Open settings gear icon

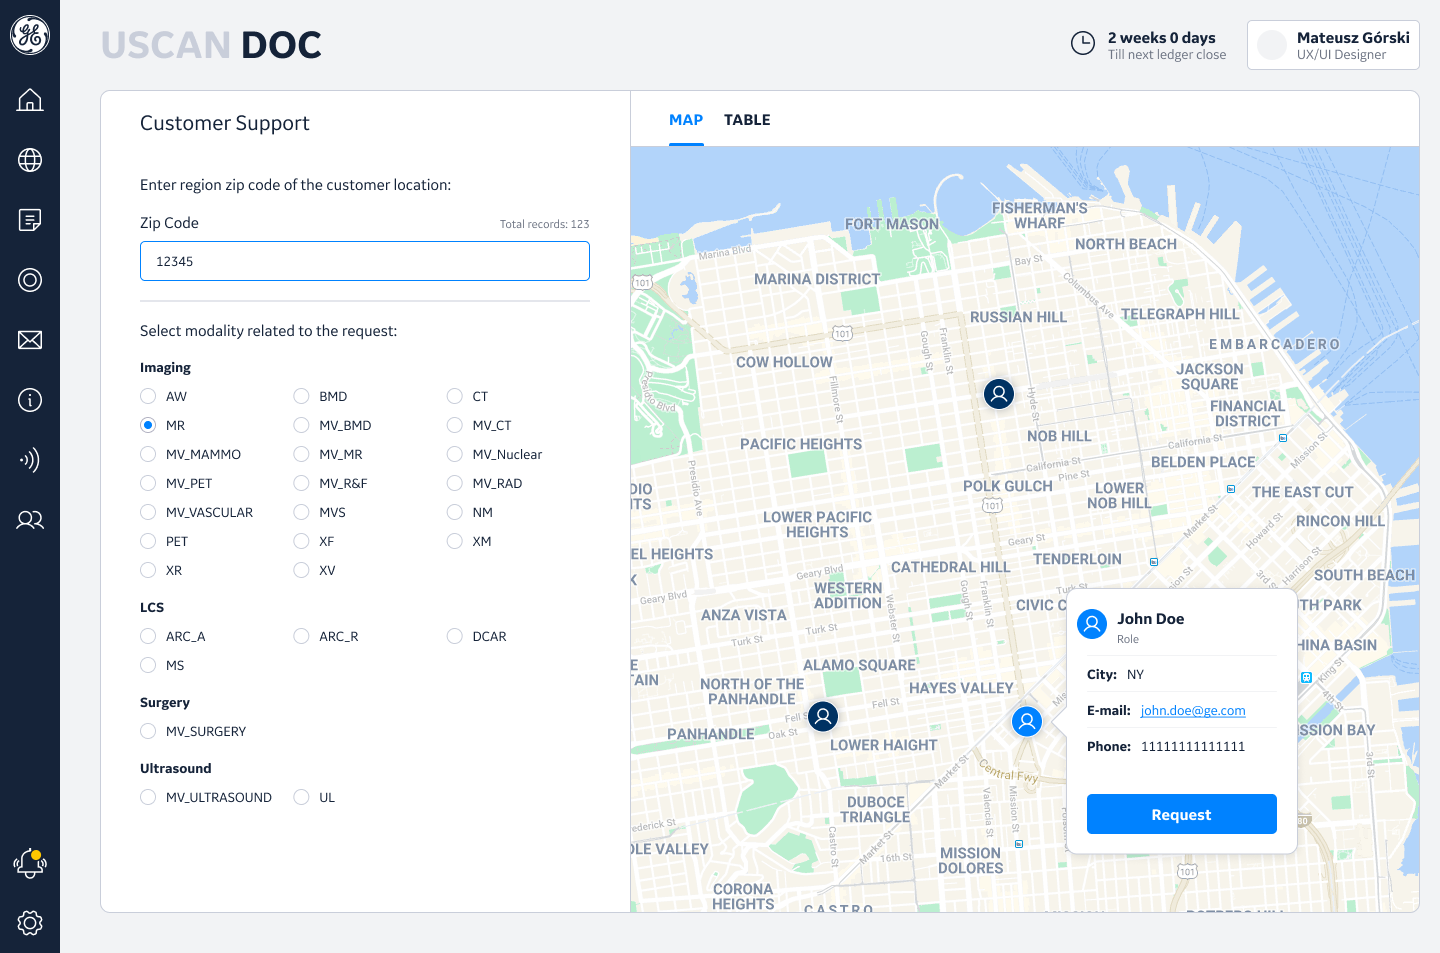30,923
